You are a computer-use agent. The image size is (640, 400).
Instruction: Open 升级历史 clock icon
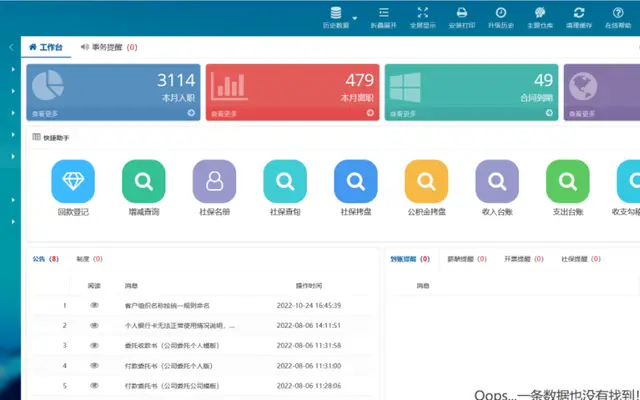[501, 13]
